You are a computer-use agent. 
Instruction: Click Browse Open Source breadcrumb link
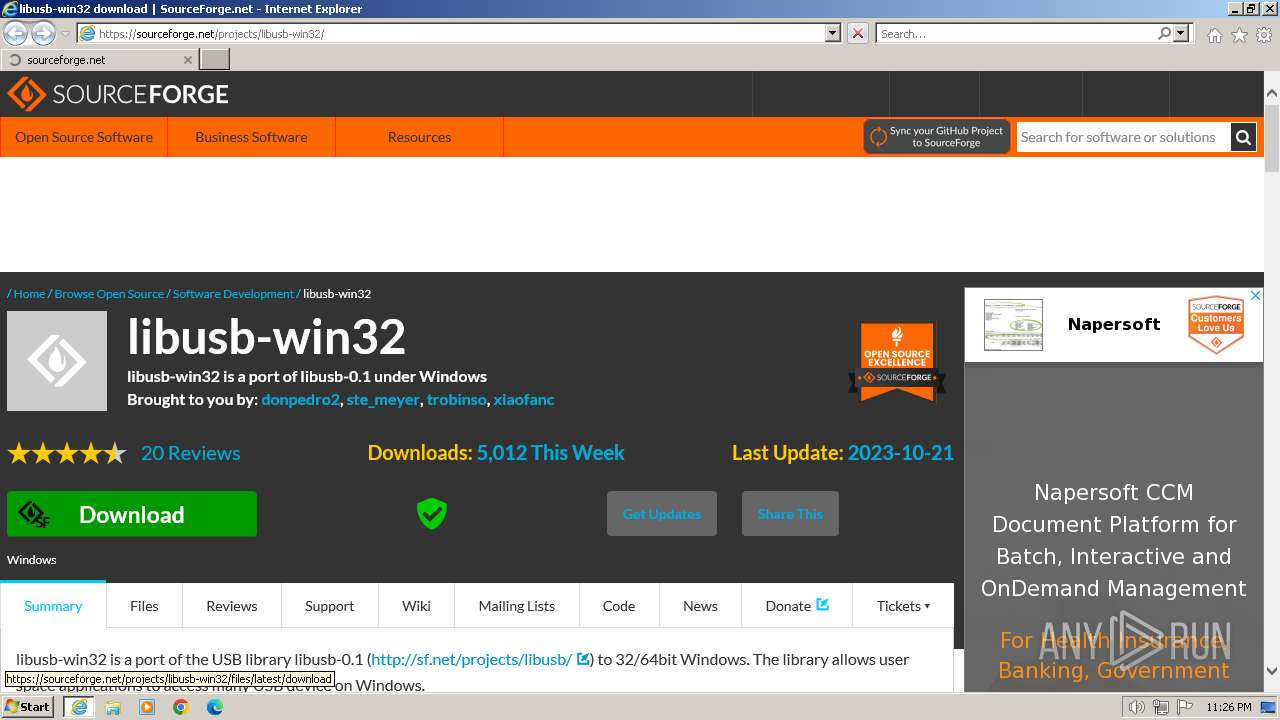tap(109, 293)
